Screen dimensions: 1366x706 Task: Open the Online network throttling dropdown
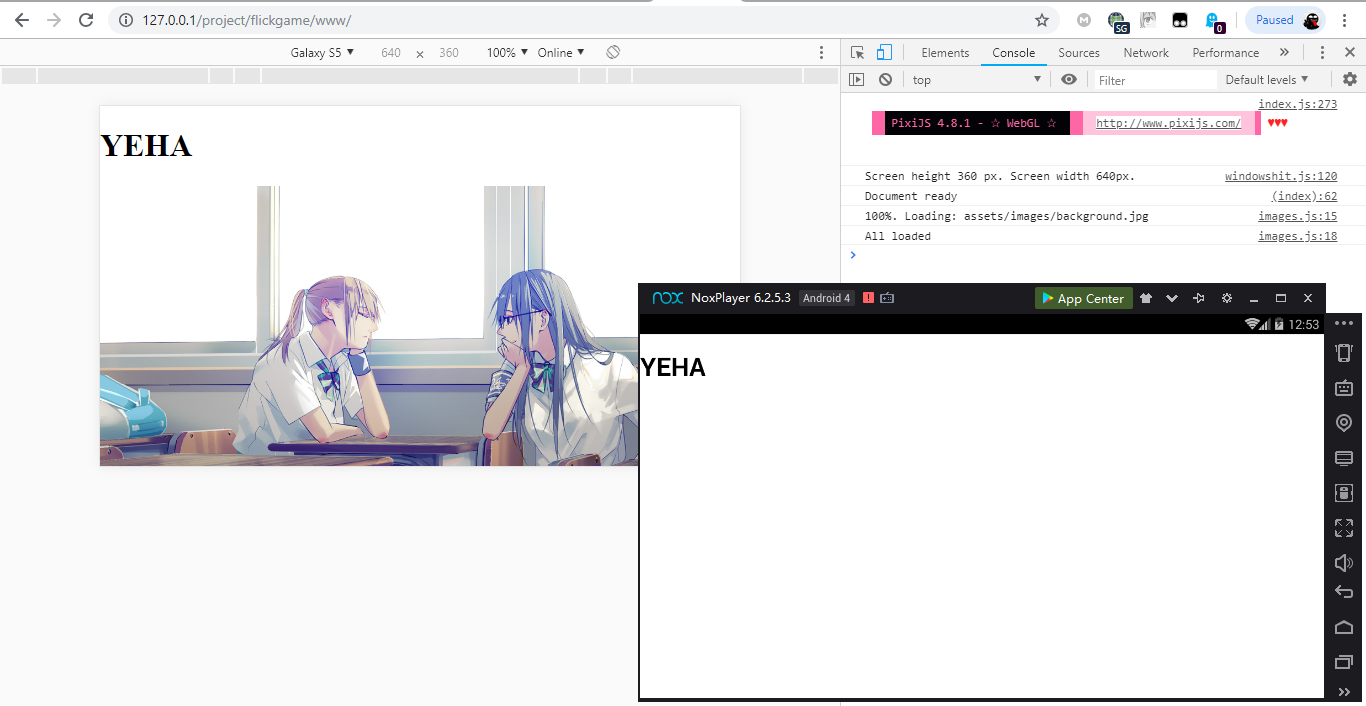pos(561,53)
